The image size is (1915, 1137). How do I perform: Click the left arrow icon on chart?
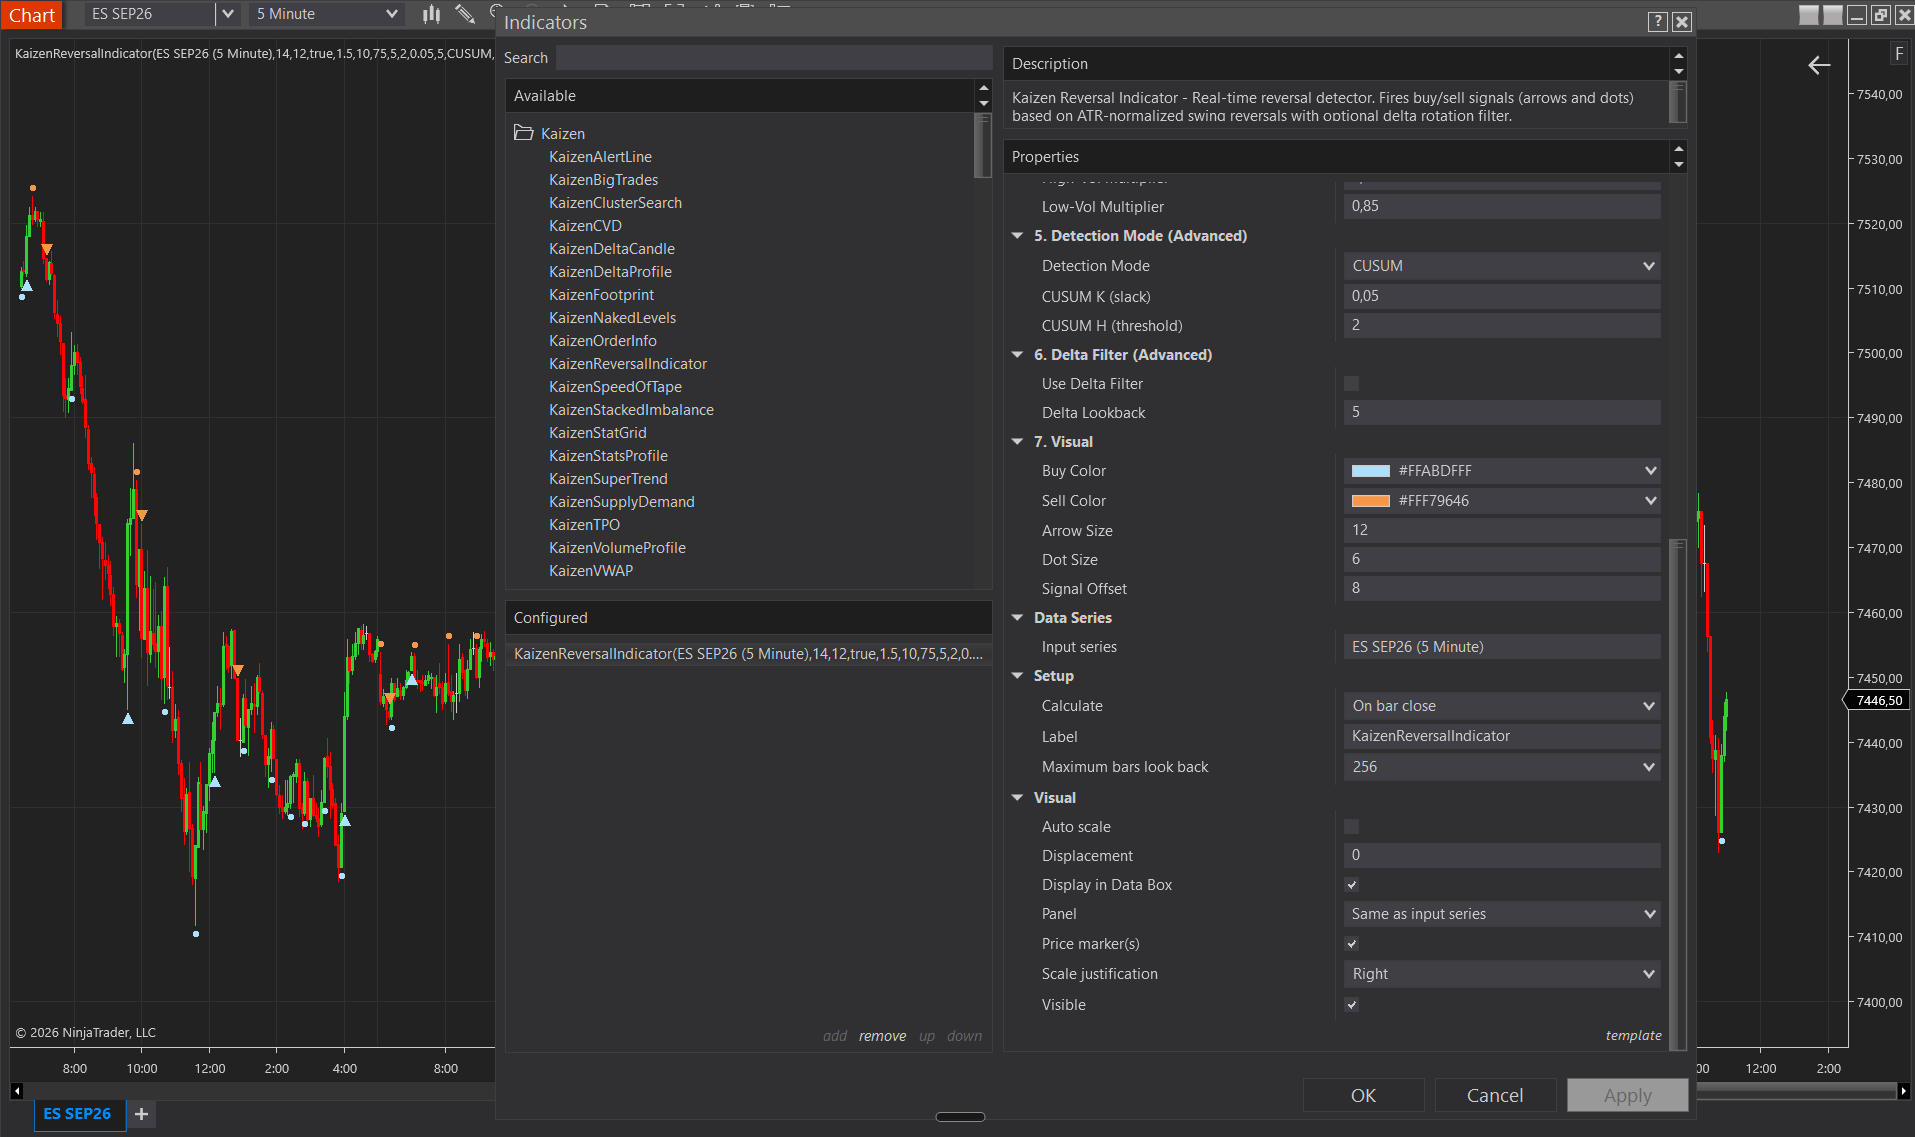click(1819, 65)
